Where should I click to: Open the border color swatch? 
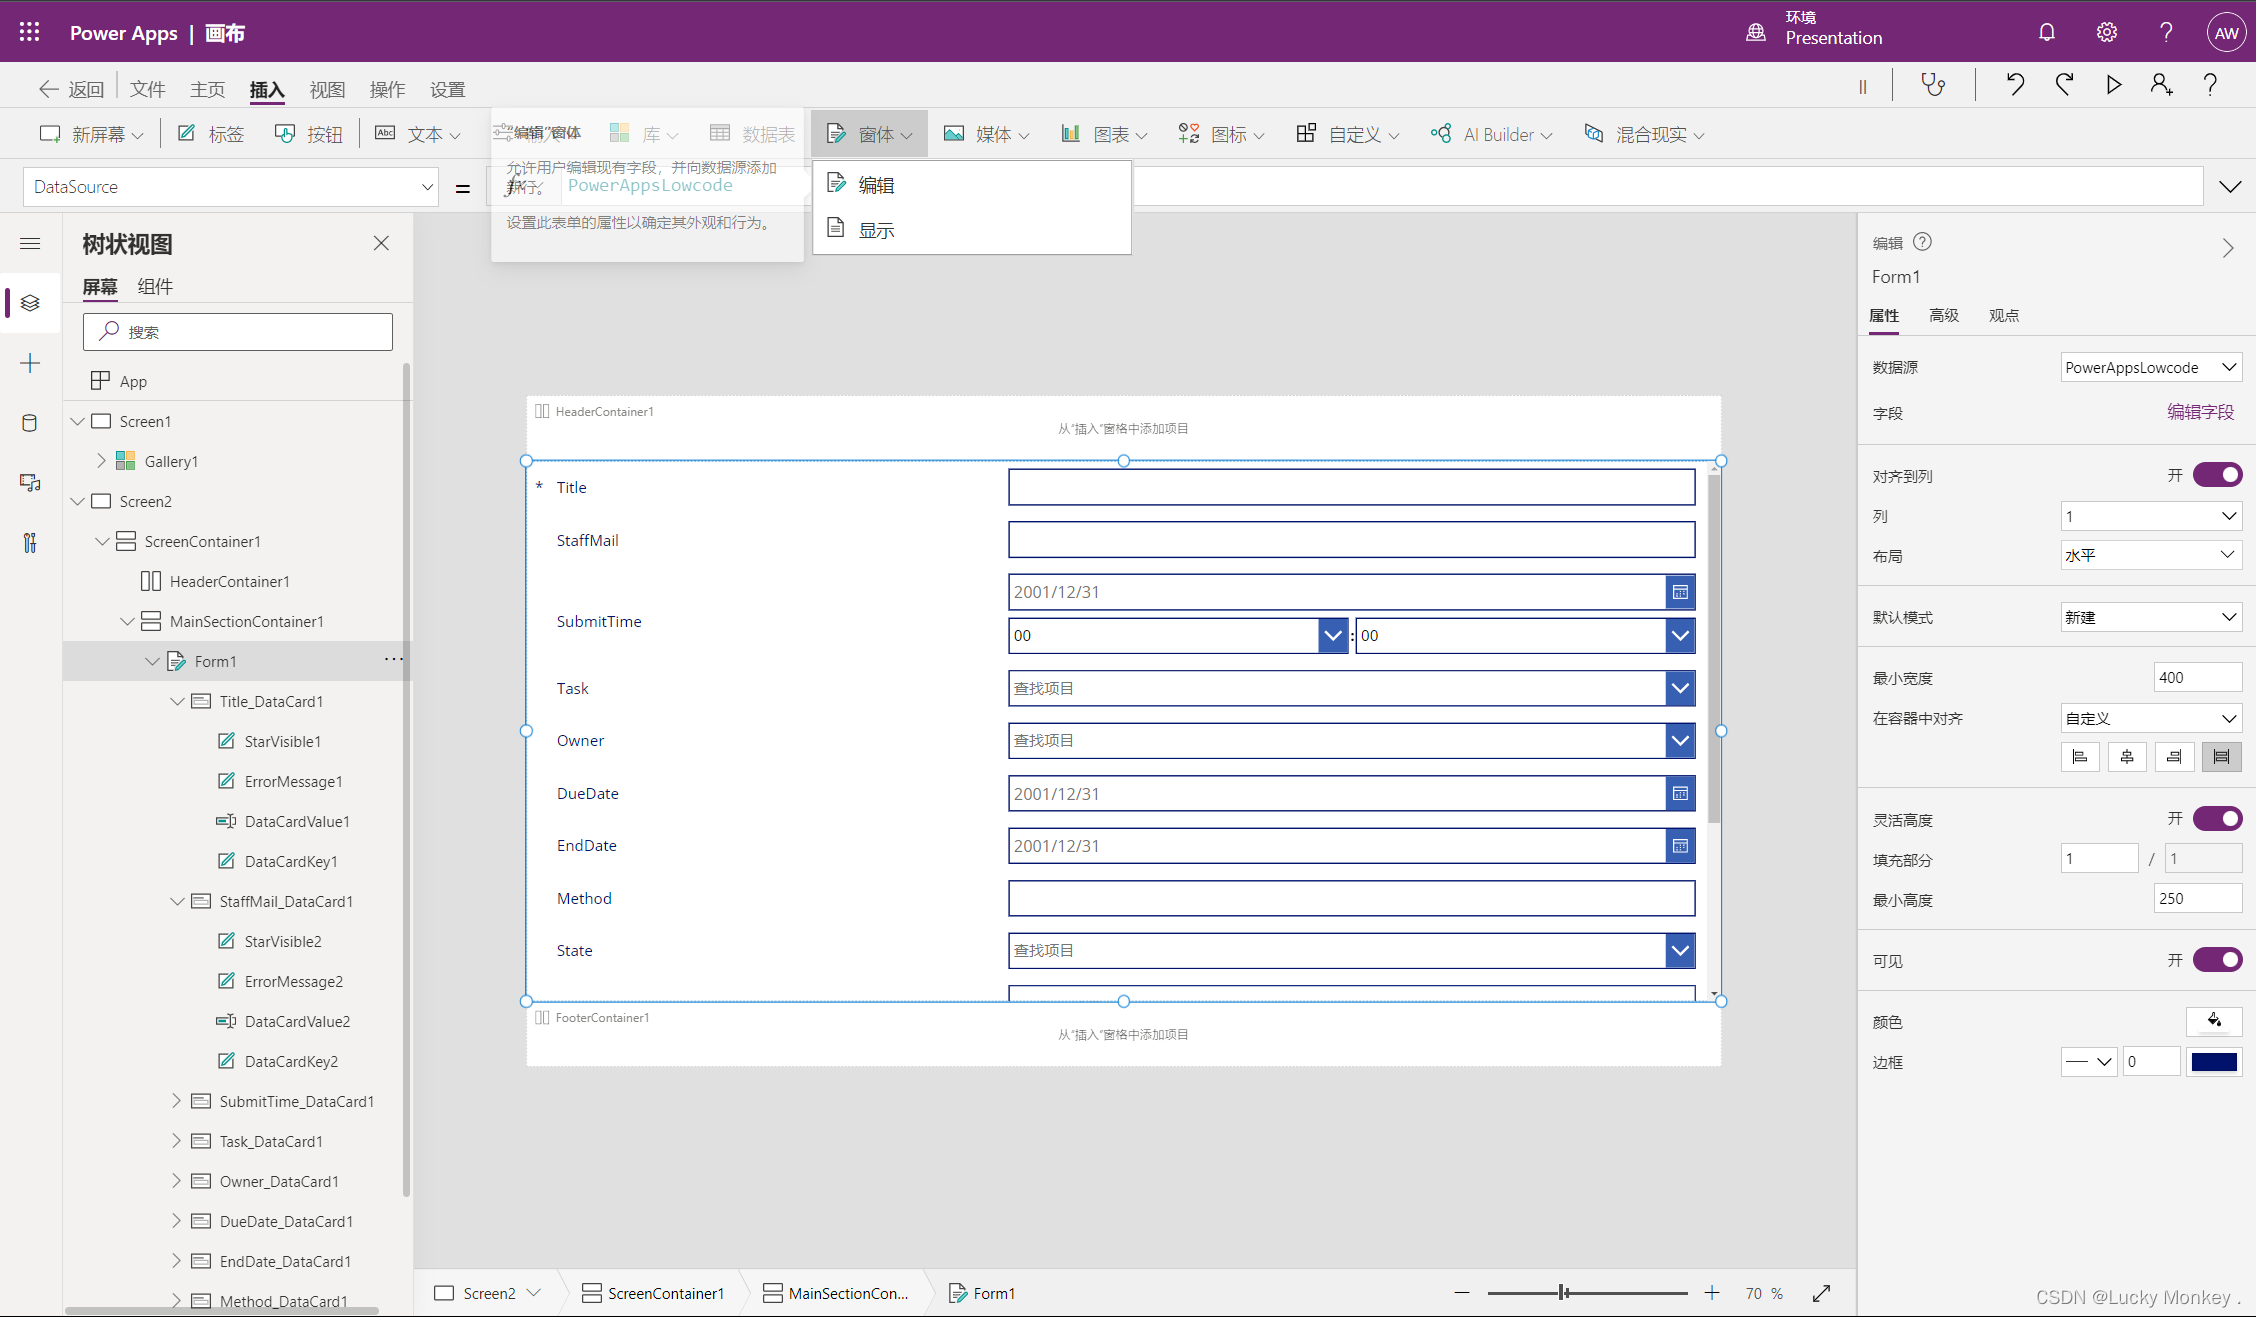[2214, 1062]
